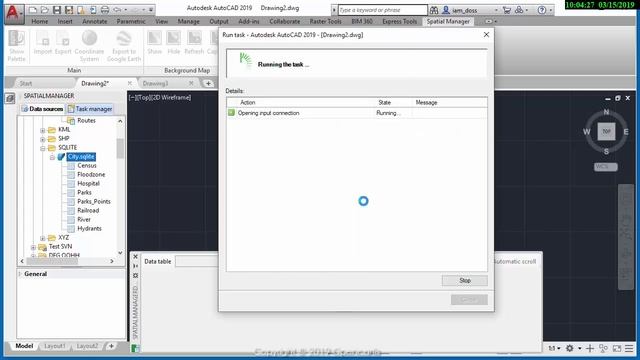Click the Data table palette settings gear
640x360 pixels.
(136, 276)
